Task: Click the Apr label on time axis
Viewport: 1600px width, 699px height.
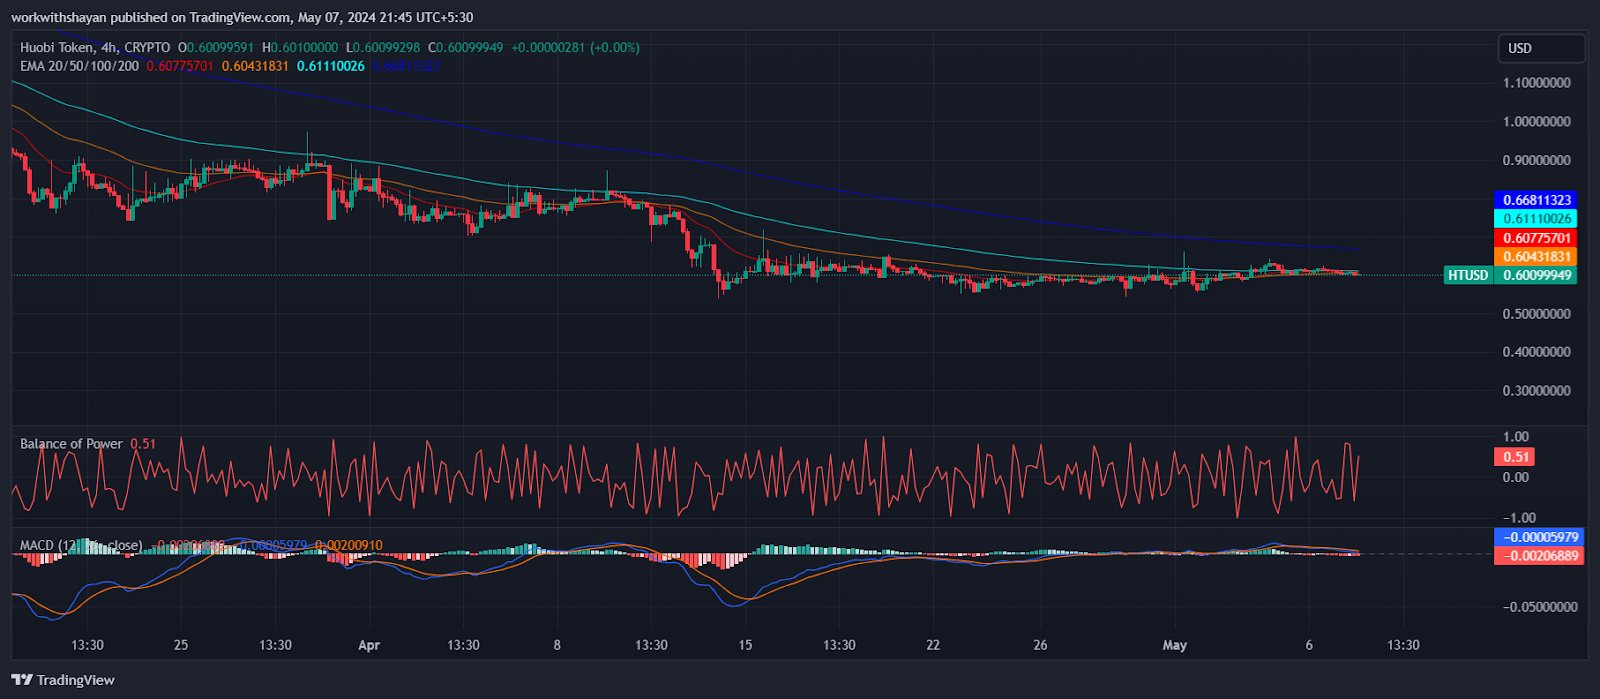Action: [x=369, y=645]
